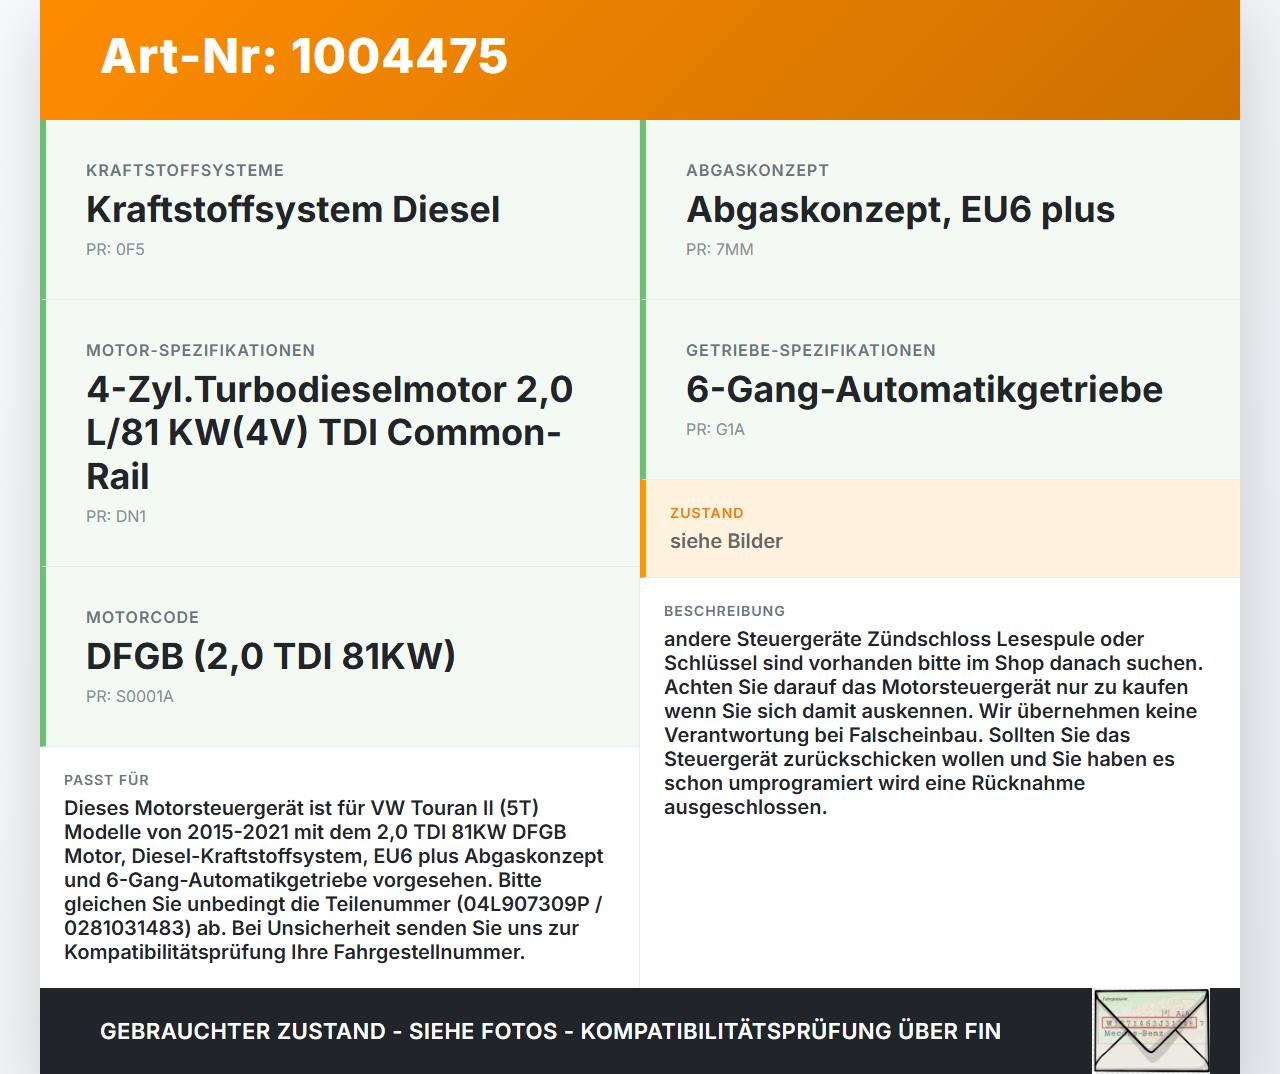This screenshot has height=1074, width=1280.
Task: Click the Art-Nr: 1004475 heading
Action: tap(304, 56)
